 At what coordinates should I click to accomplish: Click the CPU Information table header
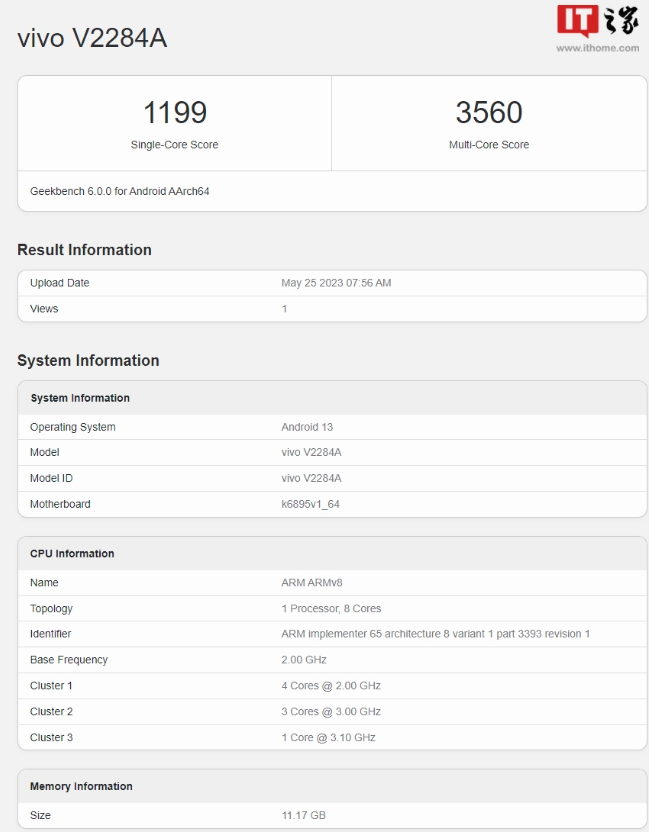pos(72,553)
